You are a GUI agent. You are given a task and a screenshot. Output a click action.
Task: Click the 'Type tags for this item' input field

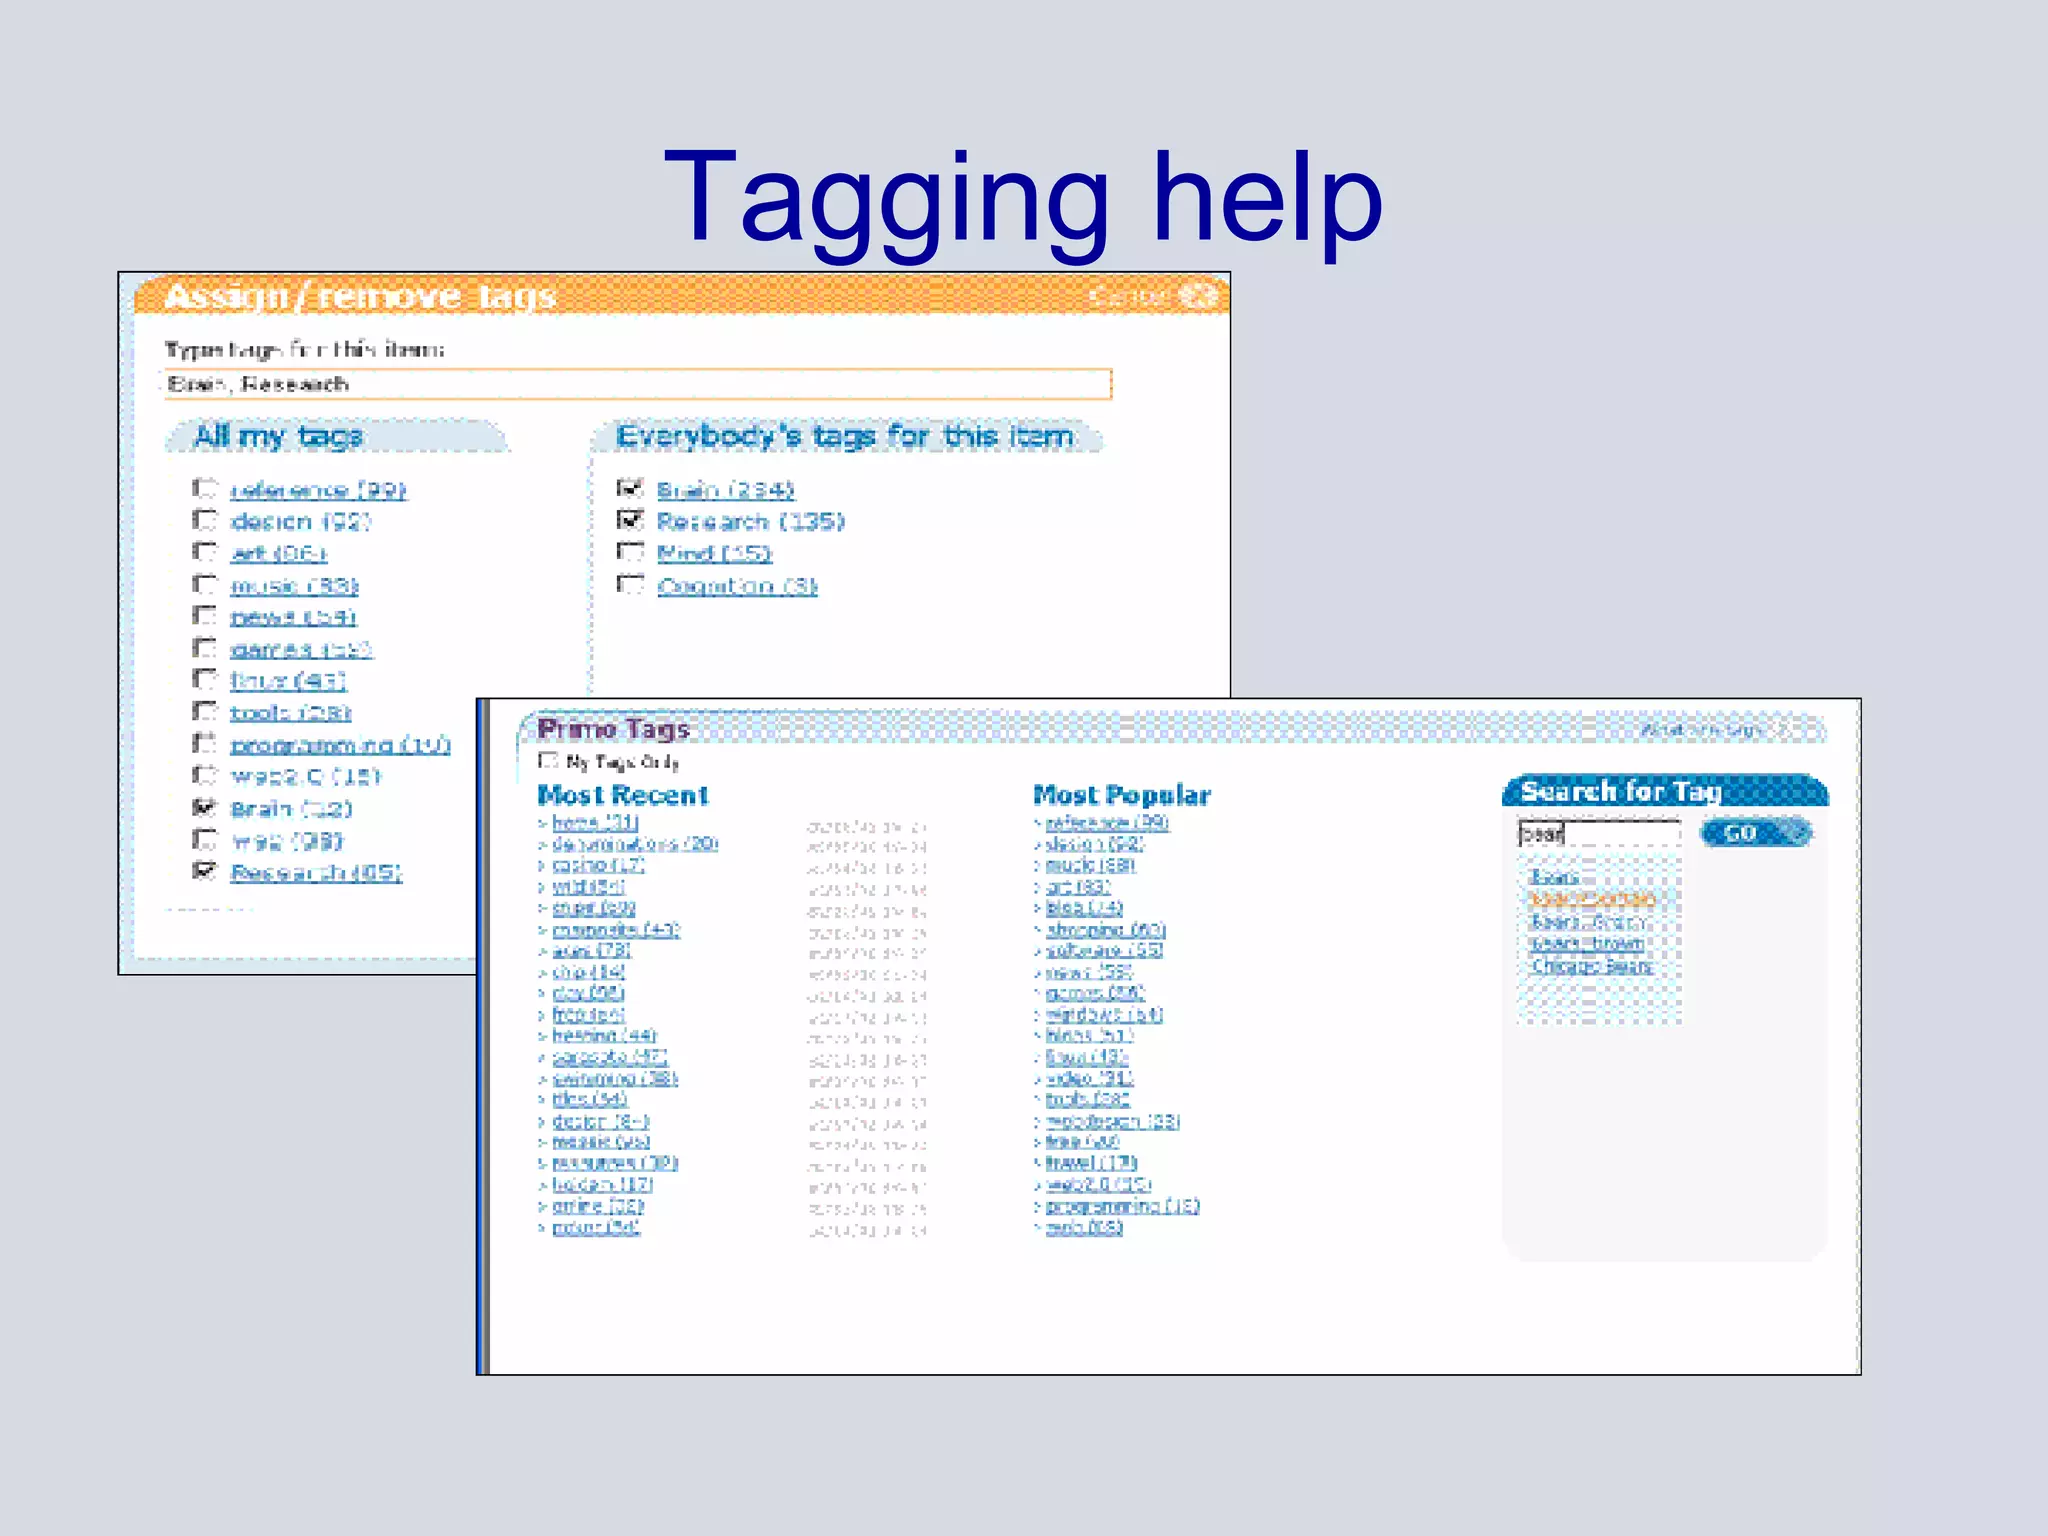tap(637, 384)
